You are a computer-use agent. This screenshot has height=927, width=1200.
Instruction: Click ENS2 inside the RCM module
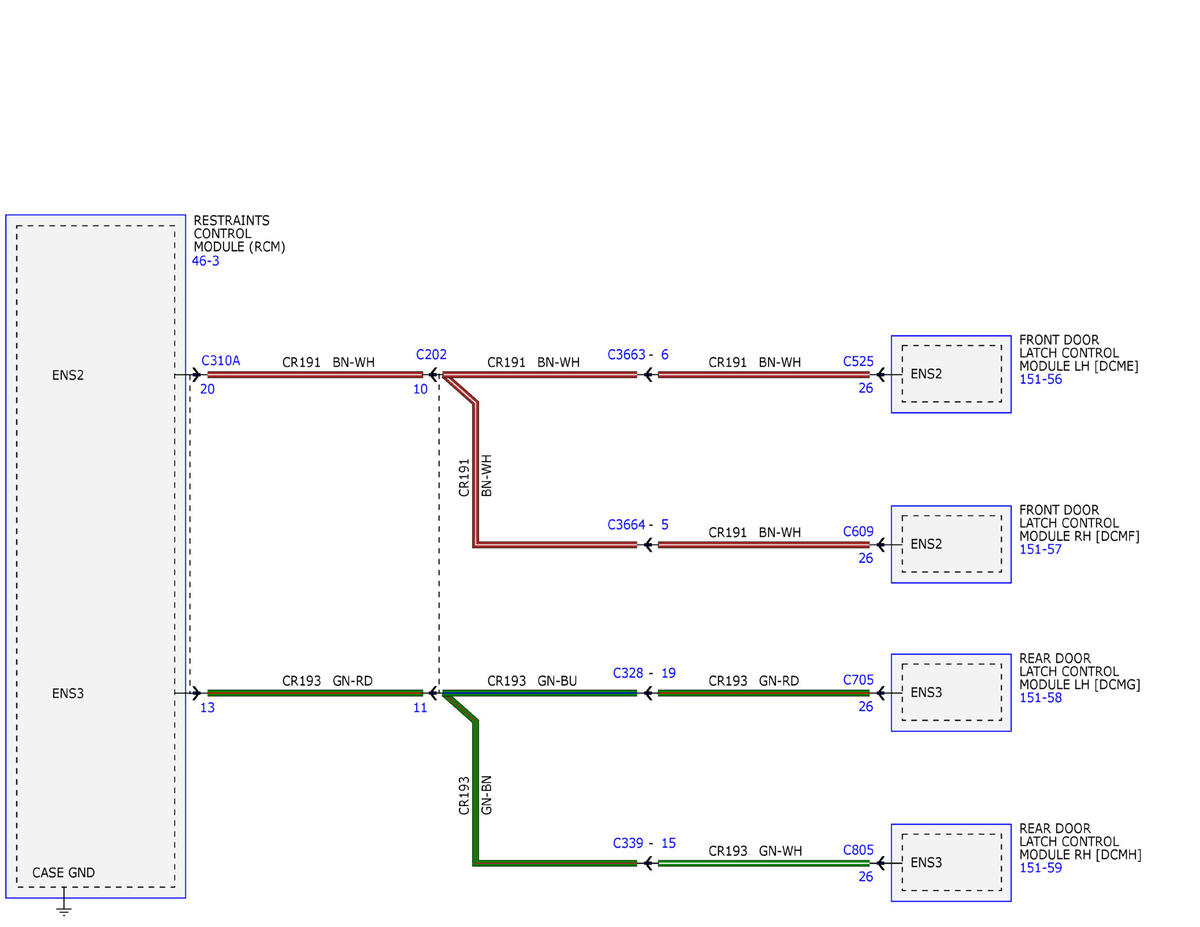click(68, 375)
